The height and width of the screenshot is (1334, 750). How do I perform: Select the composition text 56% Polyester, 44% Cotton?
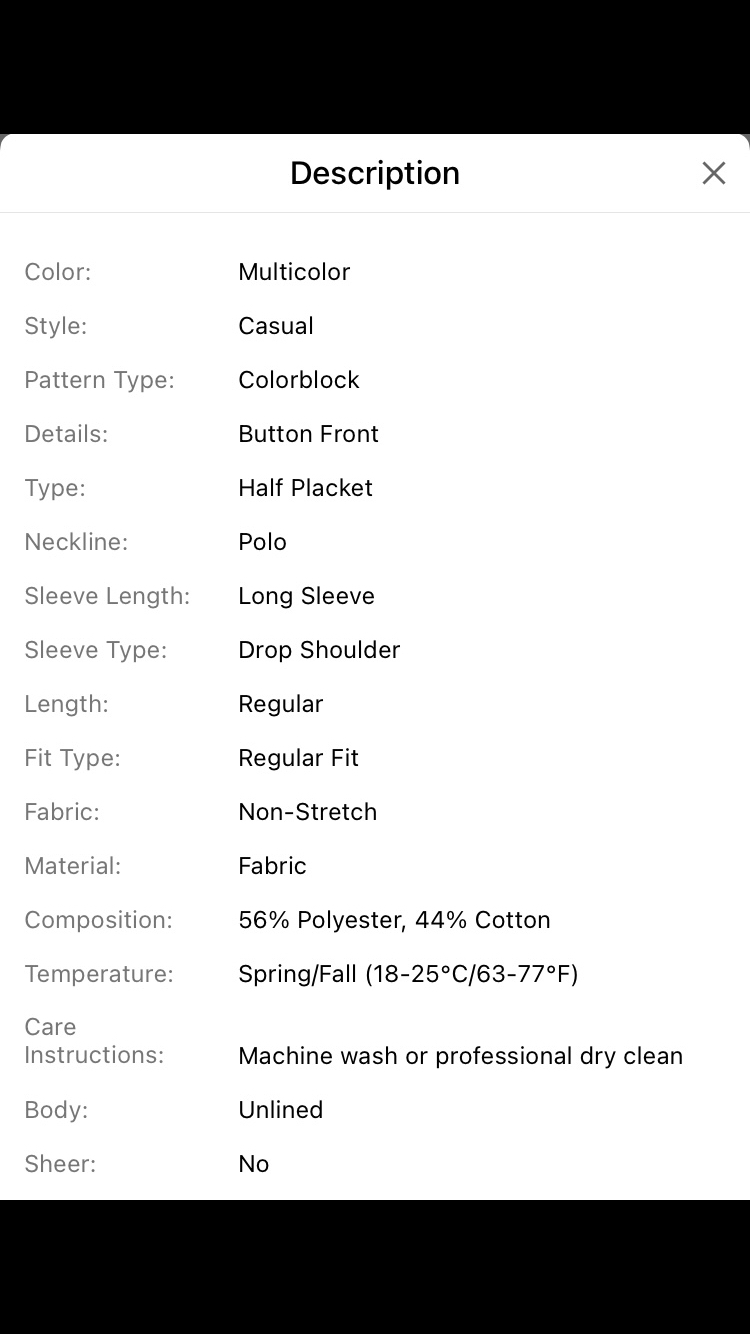coord(394,919)
